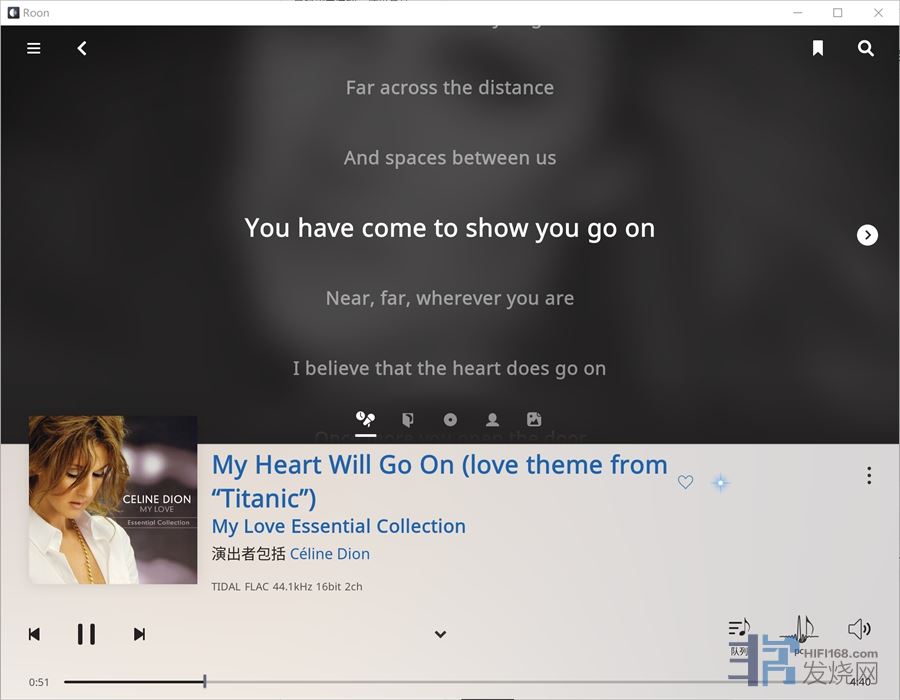Open the bookmarks icon
The width and height of the screenshot is (900, 700).
(x=818, y=48)
